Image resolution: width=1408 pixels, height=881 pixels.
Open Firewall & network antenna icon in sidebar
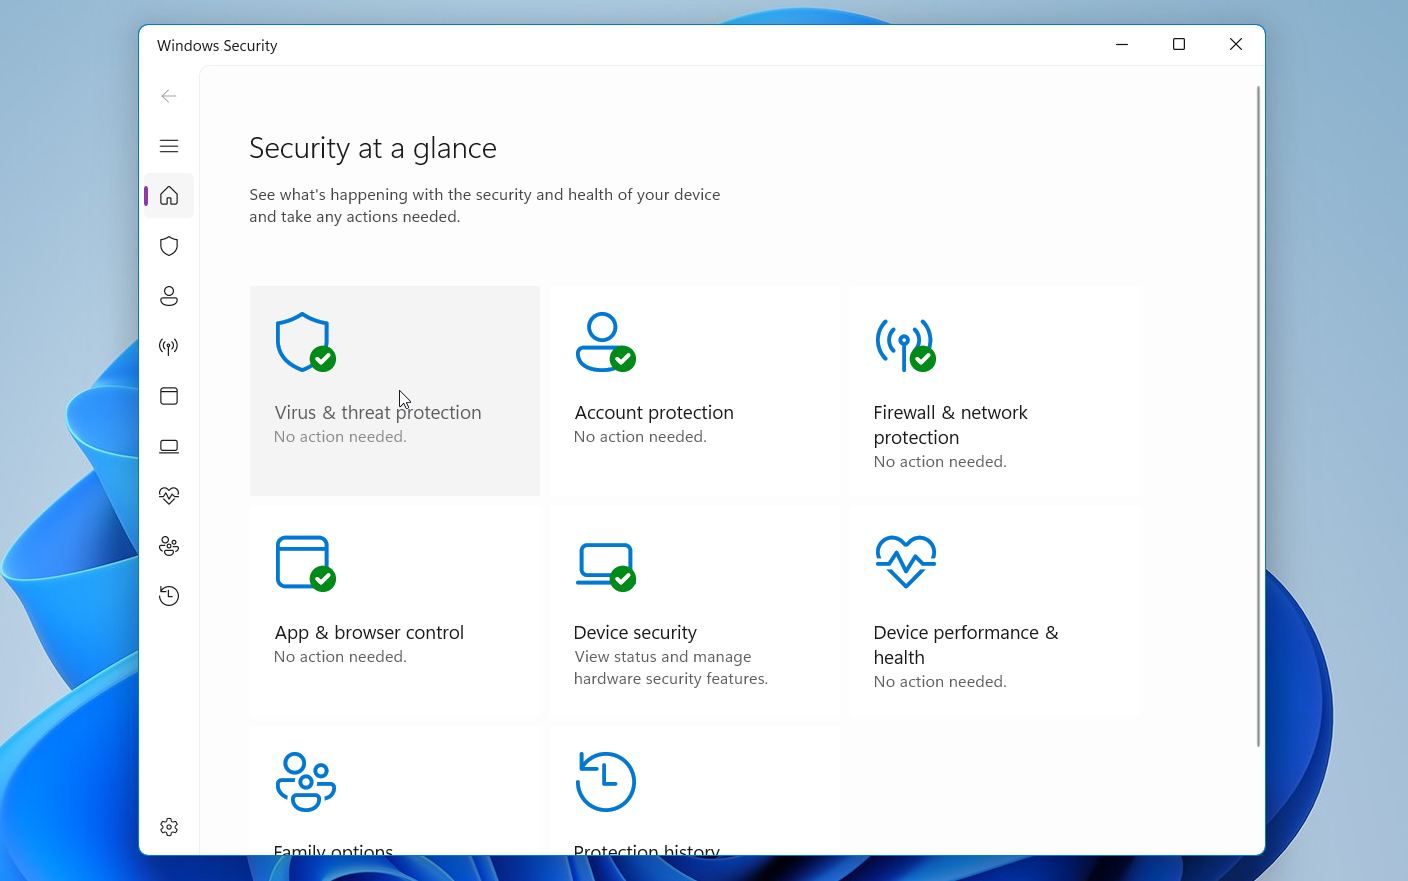(169, 346)
